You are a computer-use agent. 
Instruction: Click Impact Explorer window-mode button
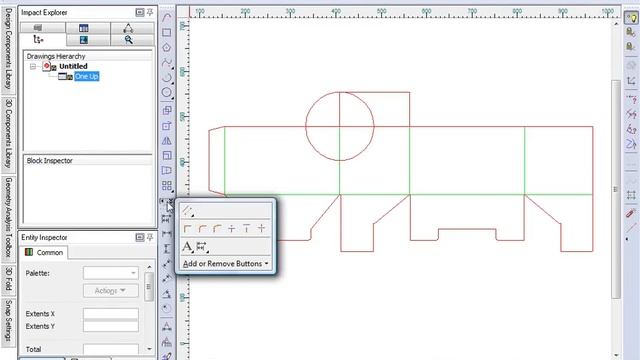pos(140,13)
